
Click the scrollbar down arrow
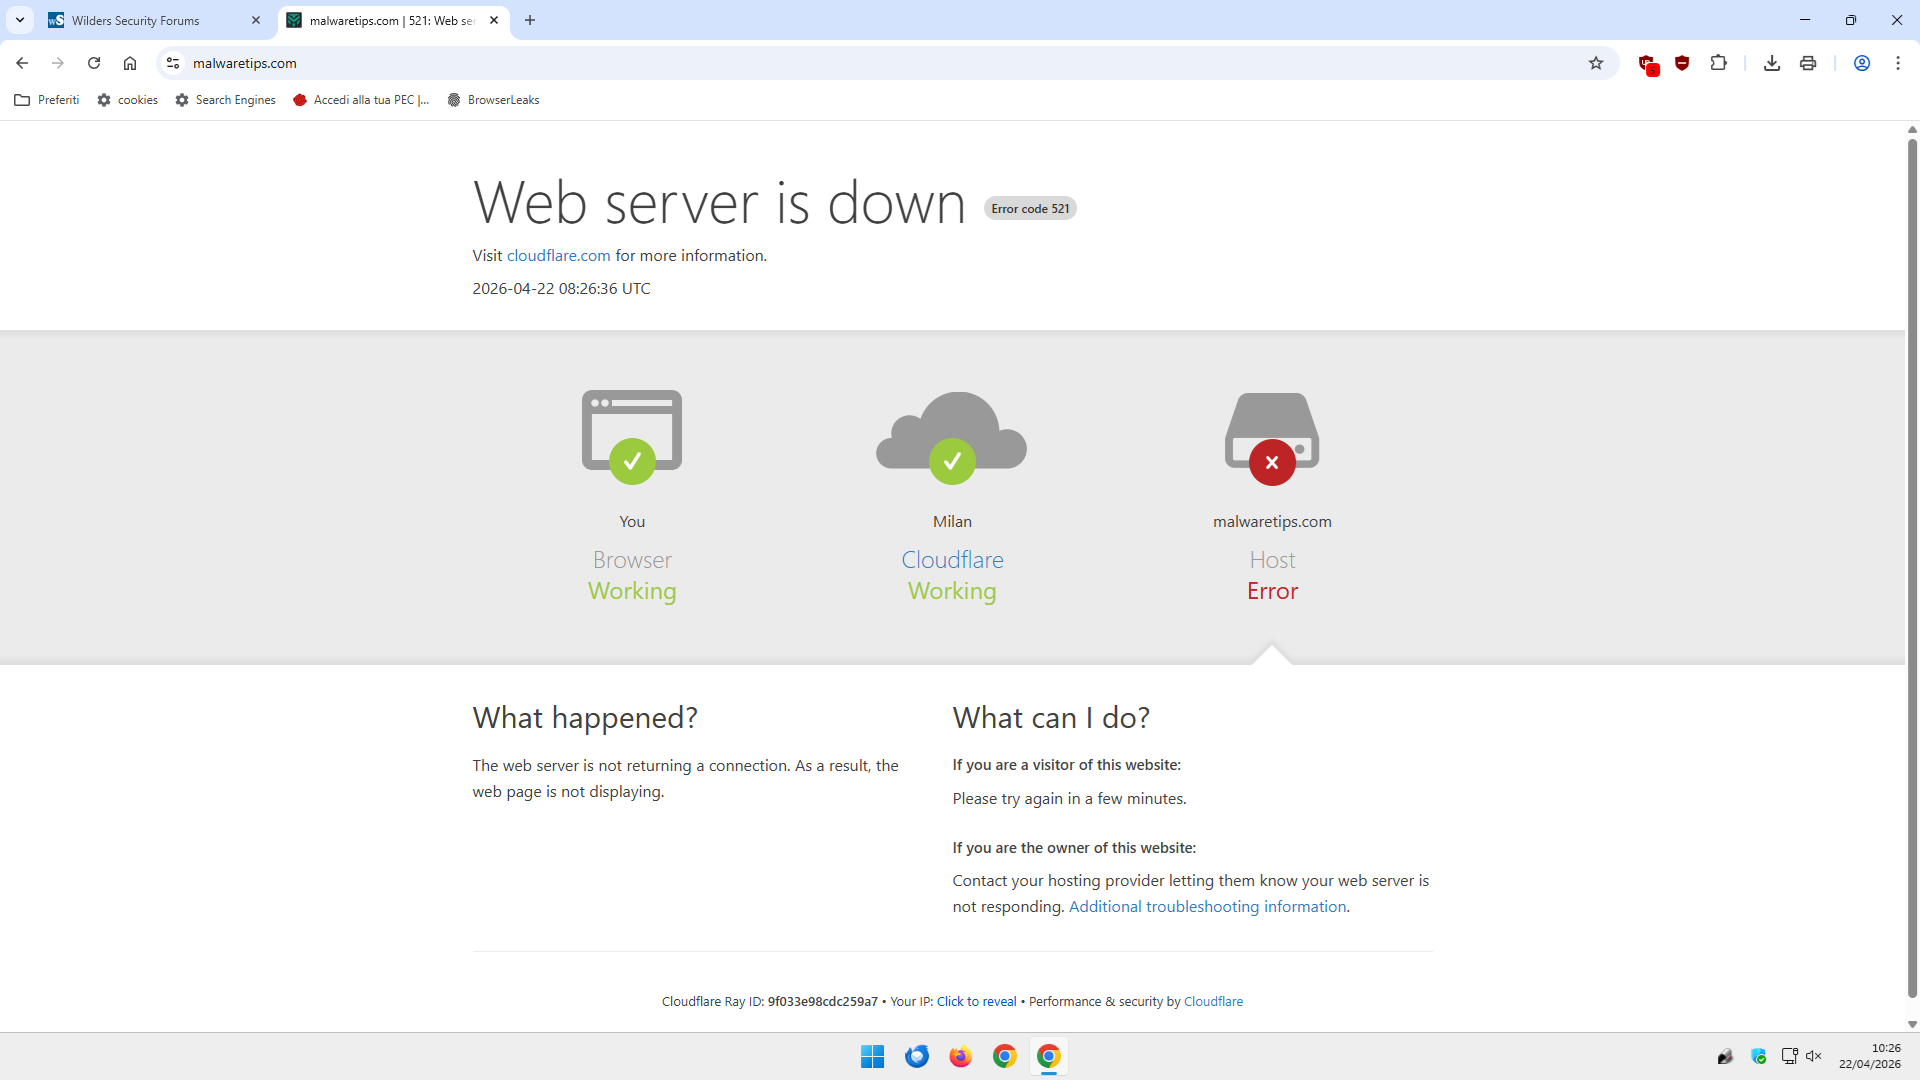click(1912, 1024)
